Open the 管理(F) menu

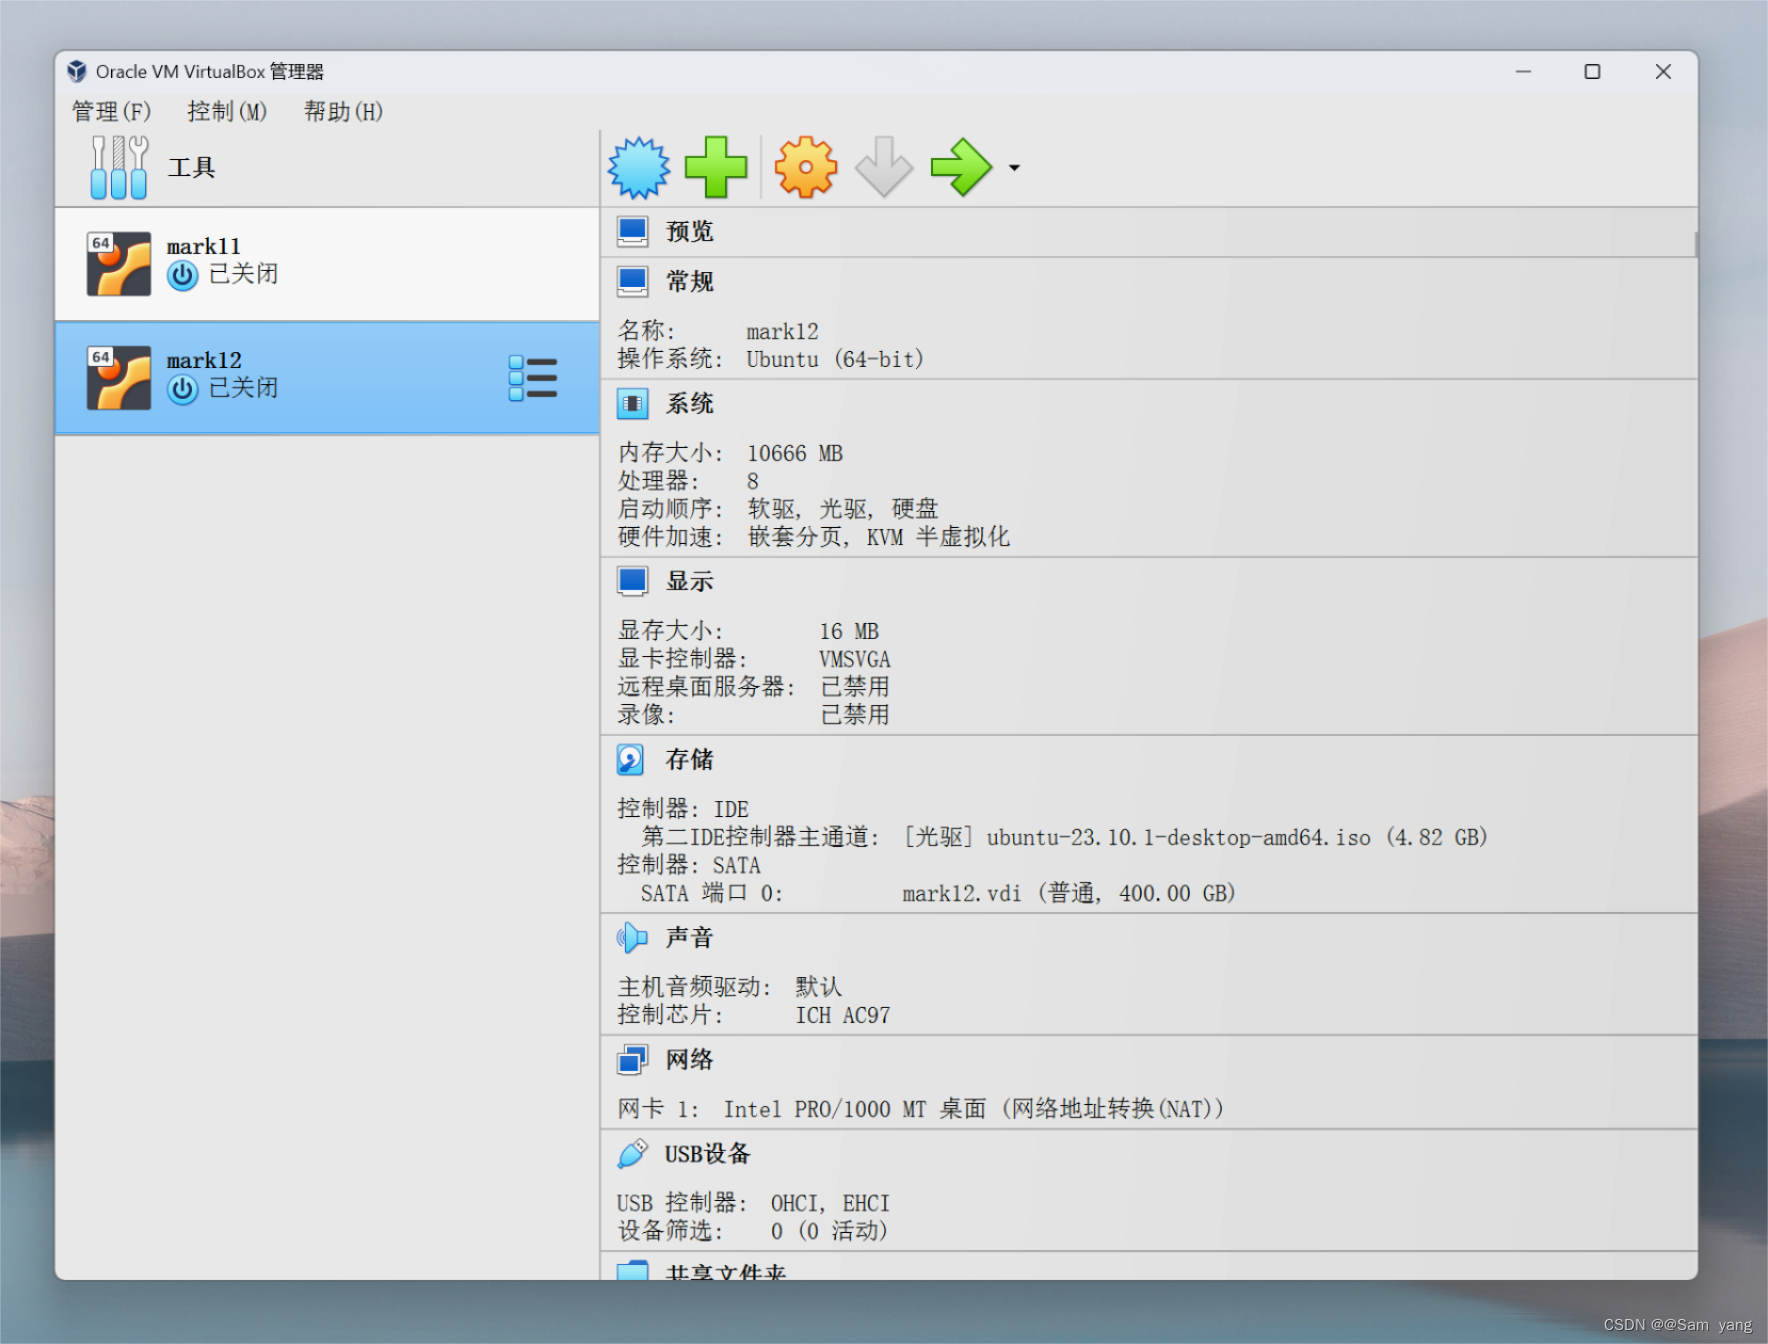coord(111,111)
